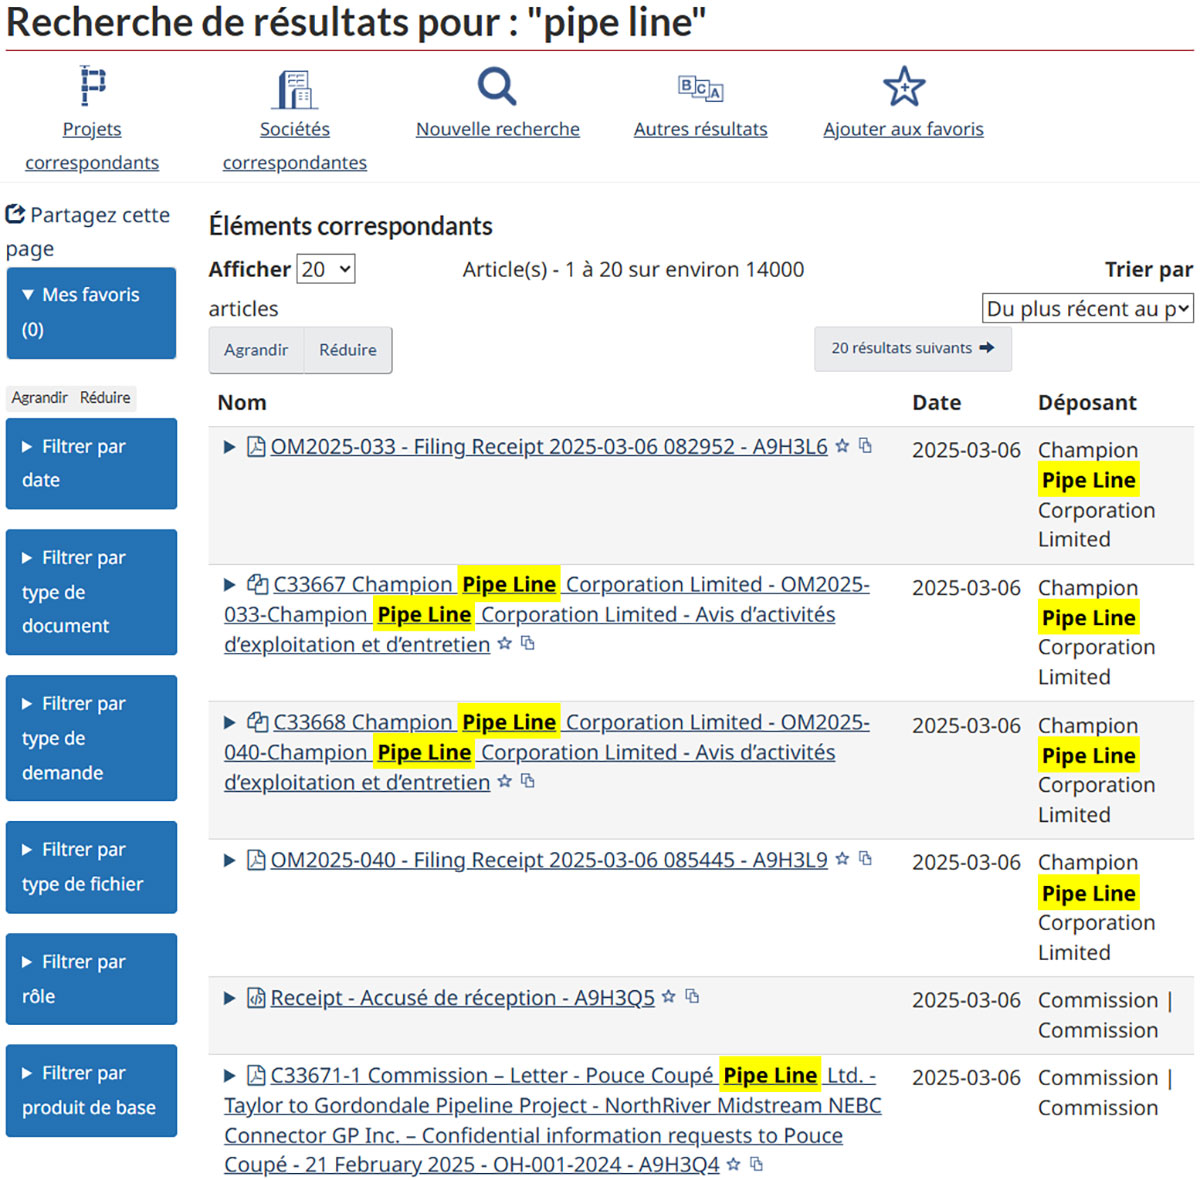Click Agrandir button above results table
Screen dimensions: 1200x1180
point(256,350)
